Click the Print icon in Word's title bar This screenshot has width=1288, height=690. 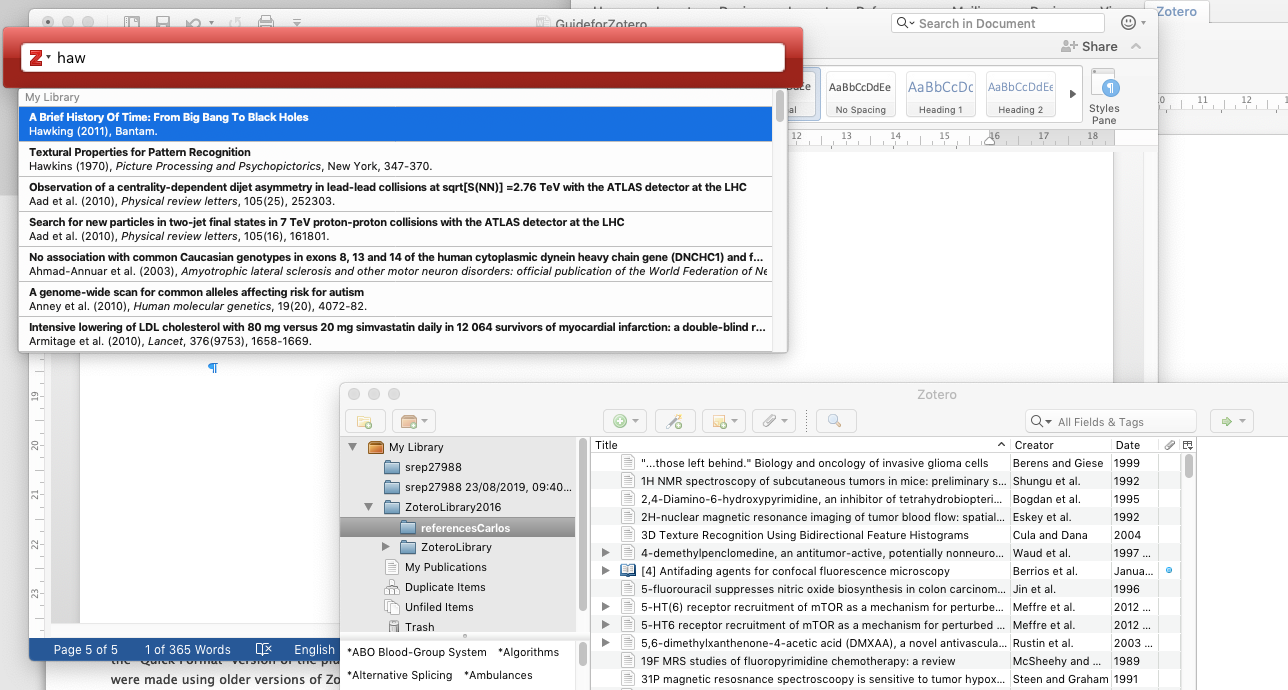pyautogui.click(x=266, y=22)
